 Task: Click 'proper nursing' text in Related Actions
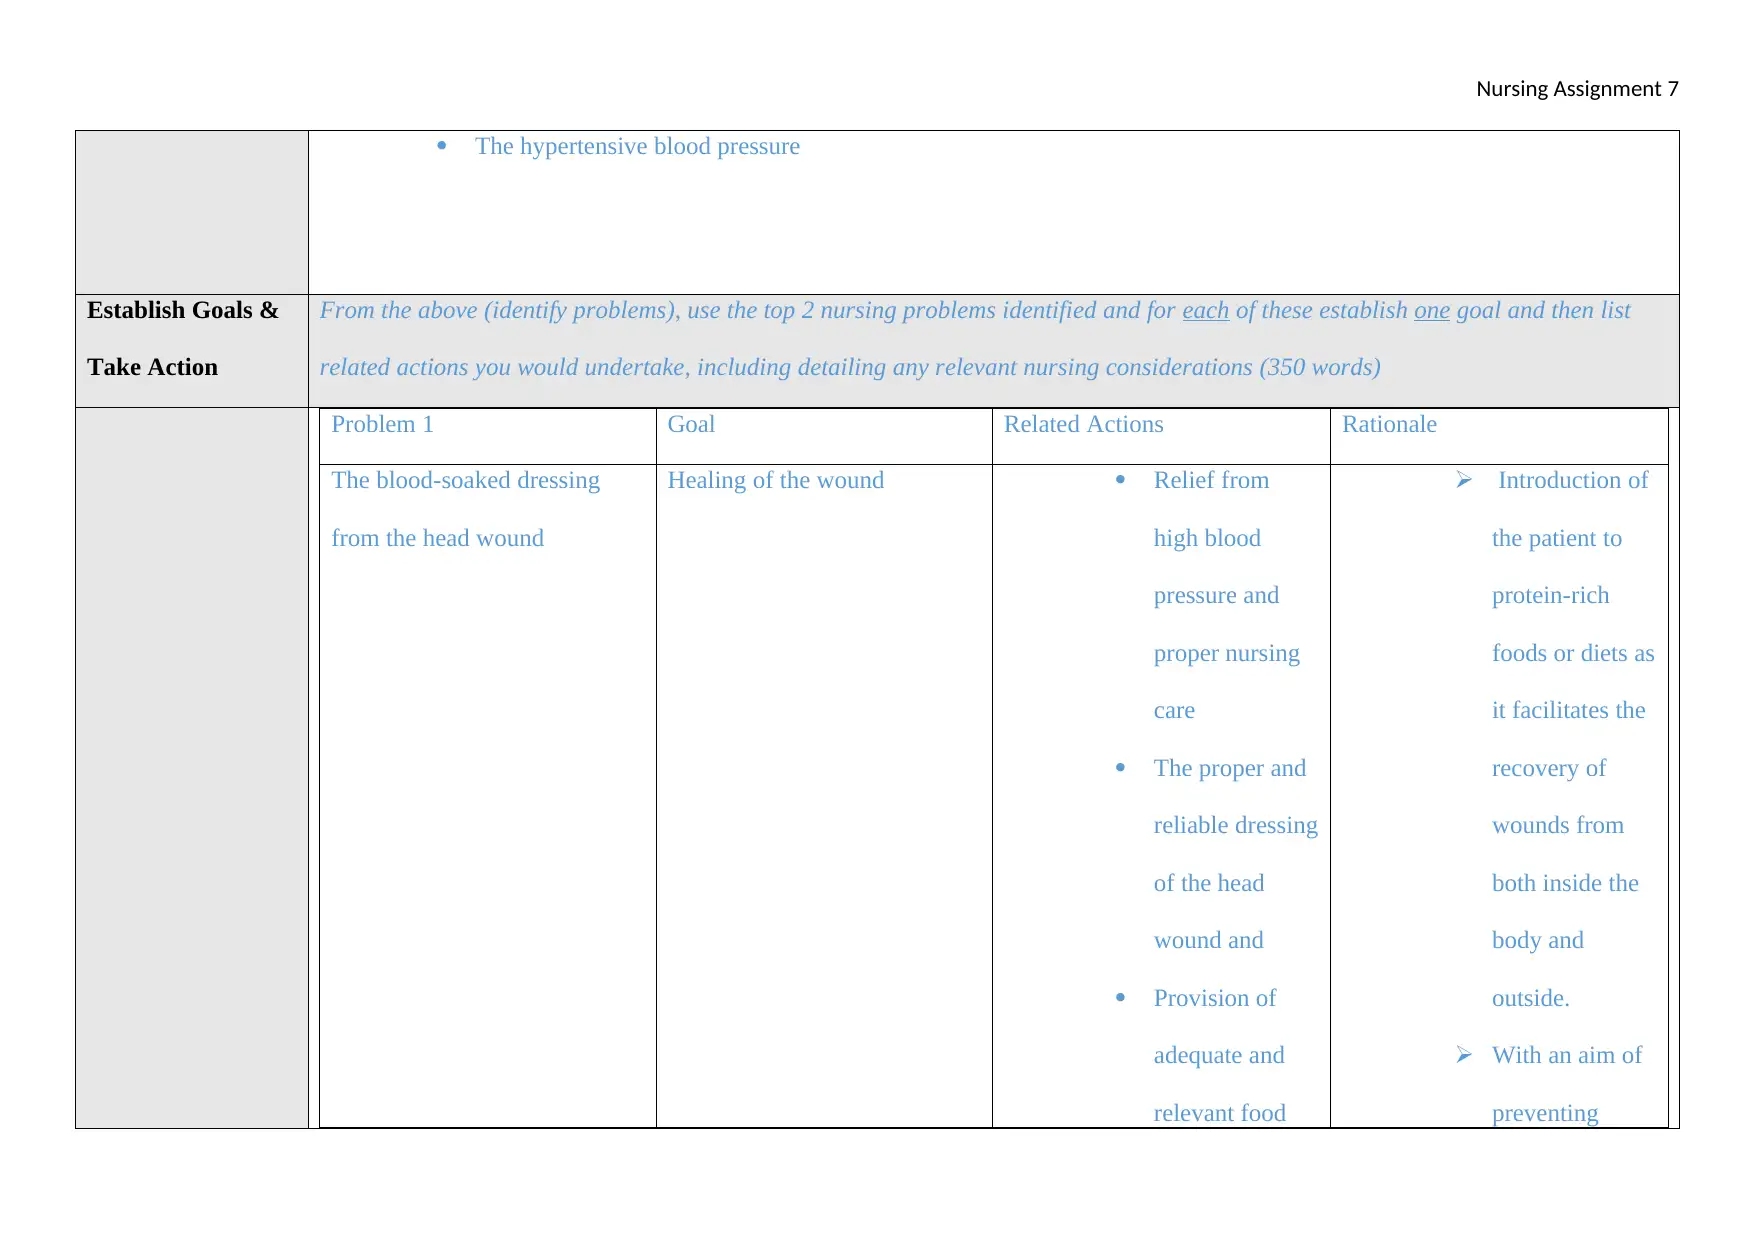pyautogui.click(x=1226, y=653)
